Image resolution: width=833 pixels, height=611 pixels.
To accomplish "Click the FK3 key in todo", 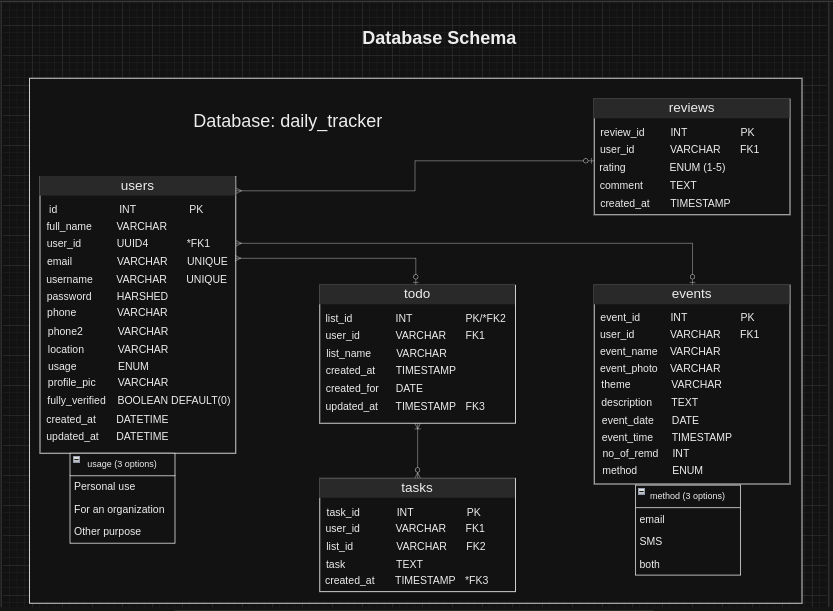I will coord(474,406).
